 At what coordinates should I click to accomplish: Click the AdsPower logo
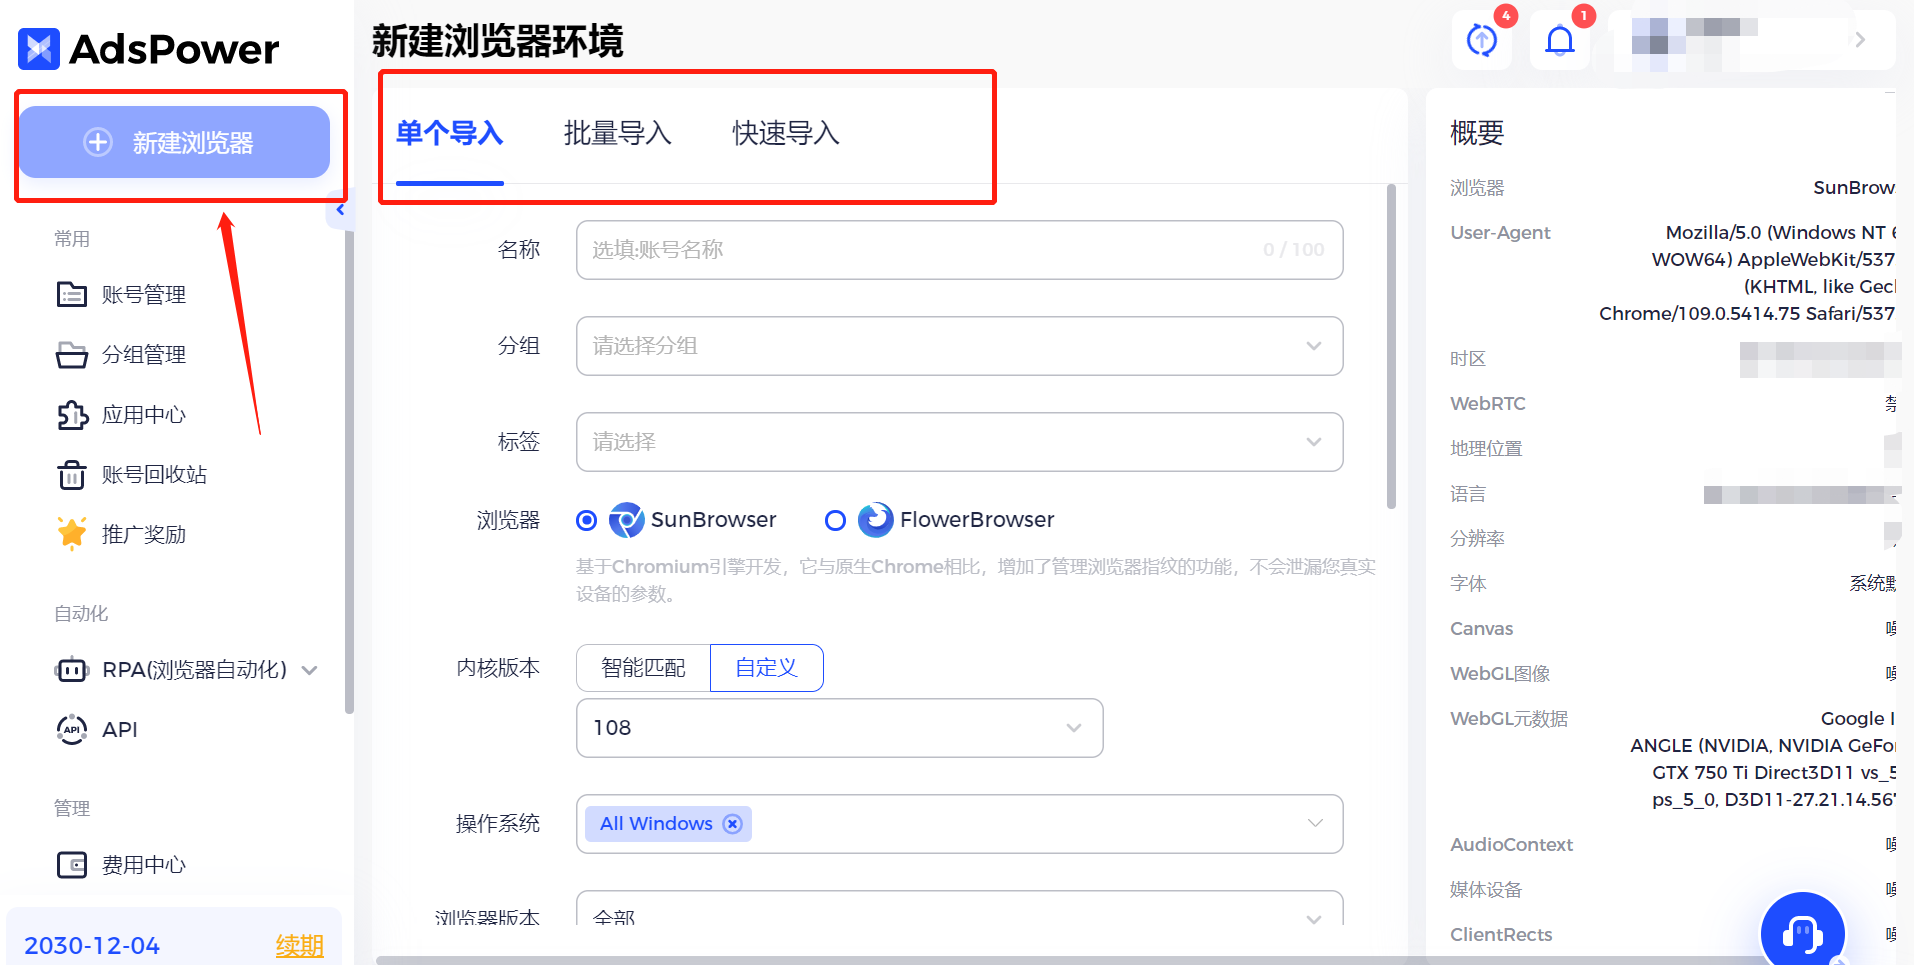tap(148, 48)
